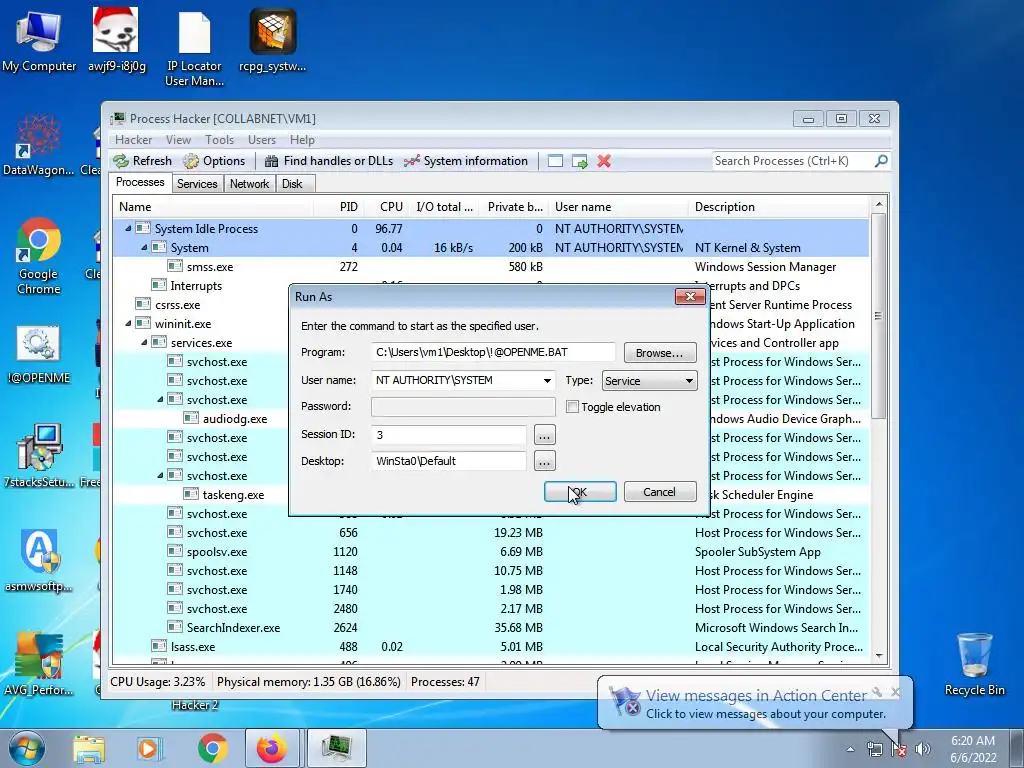This screenshot has height=768, width=1024.
Task: Click the Browse... button
Action: (660, 353)
